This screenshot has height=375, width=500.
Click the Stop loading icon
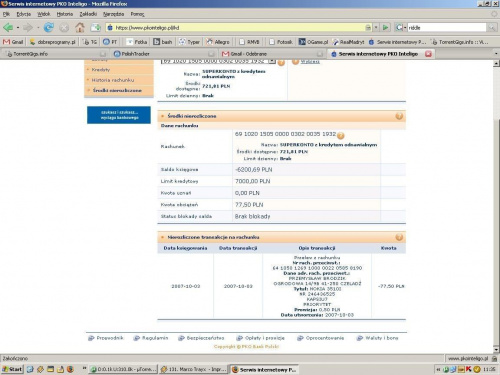(64, 27)
